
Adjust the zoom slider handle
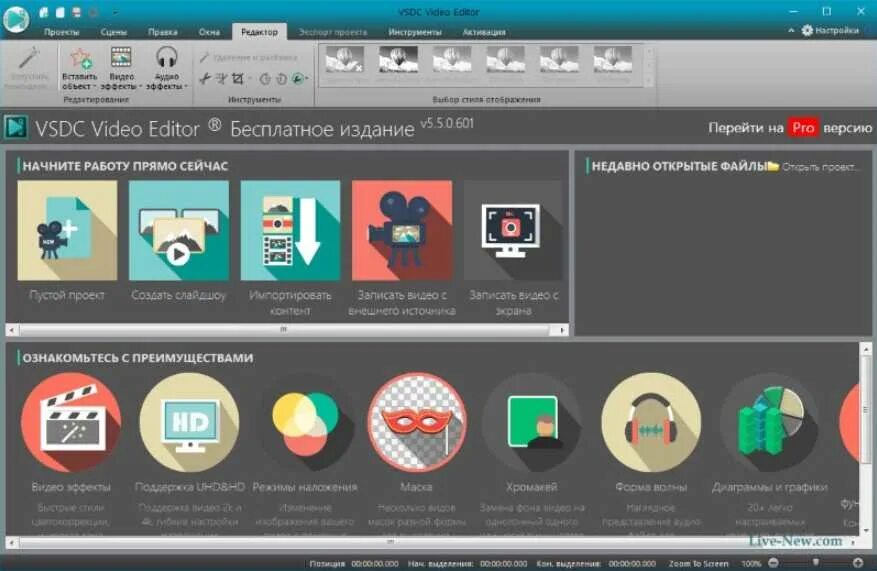tap(815, 562)
